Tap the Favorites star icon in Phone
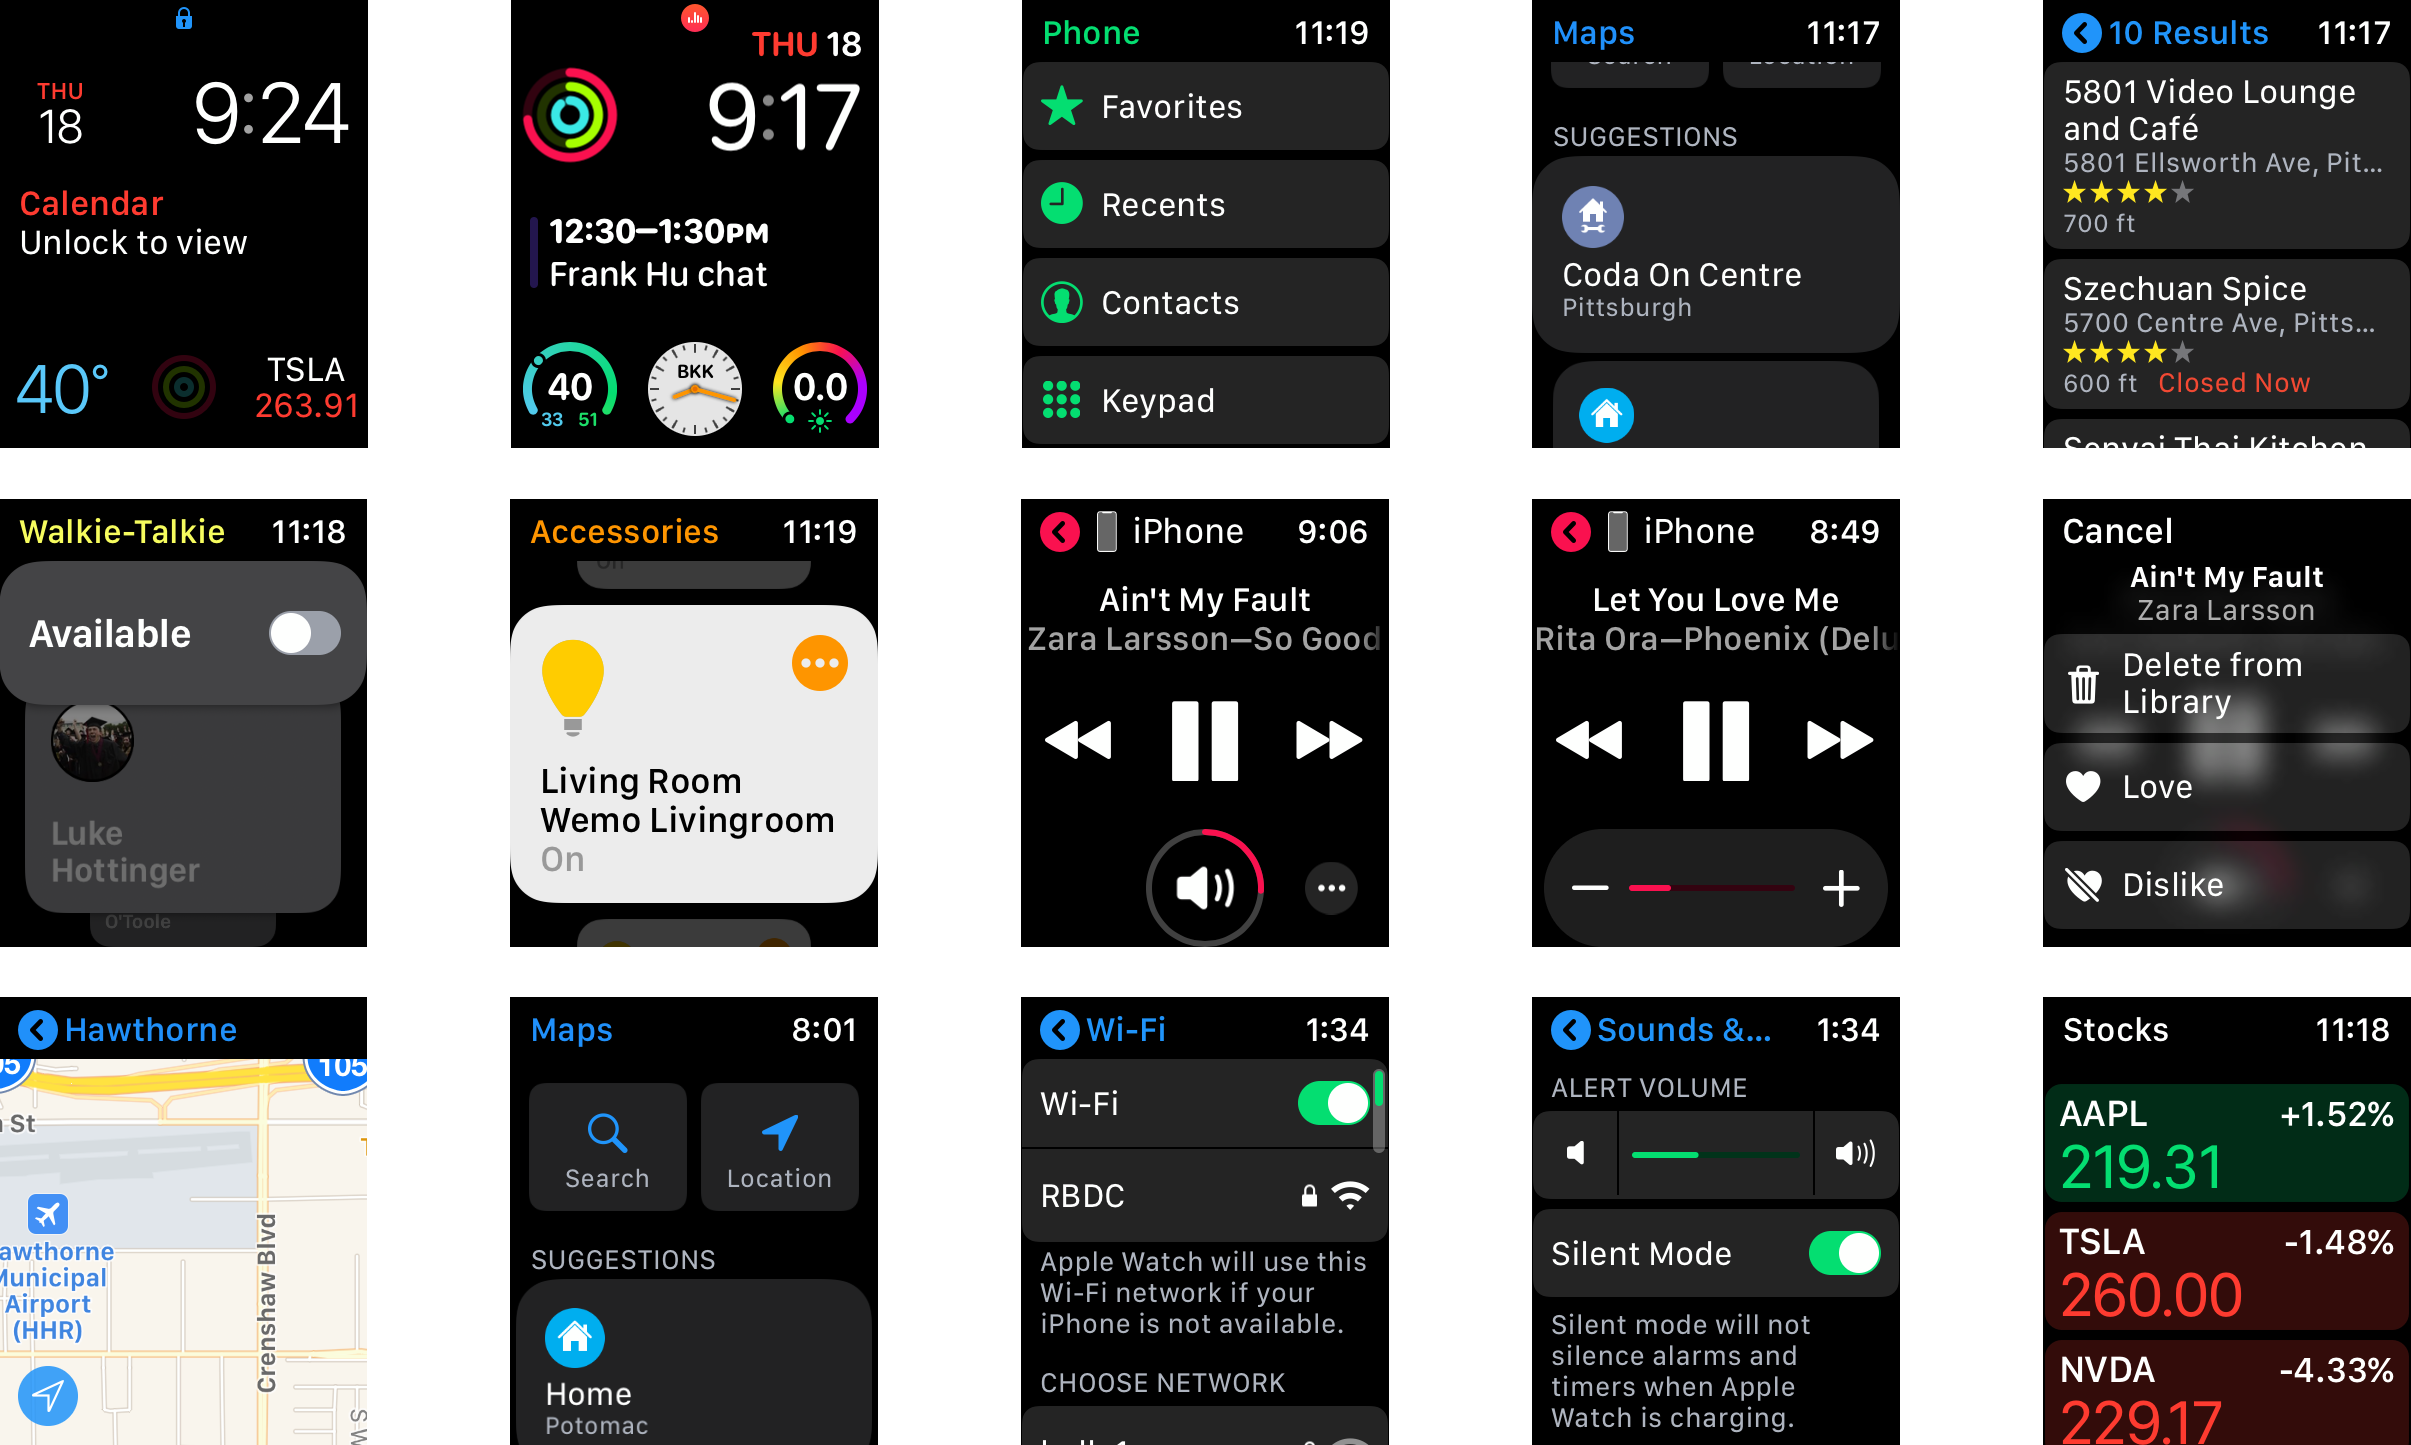 (1063, 107)
